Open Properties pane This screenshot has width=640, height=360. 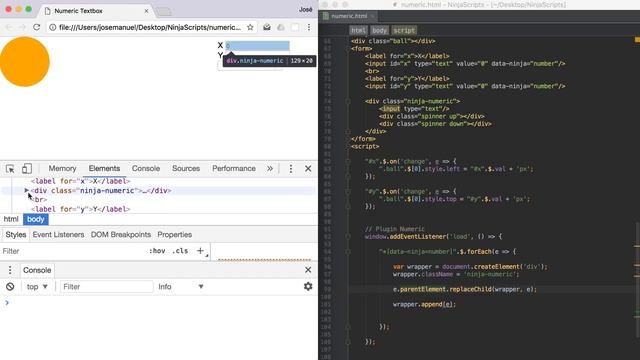click(x=175, y=235)
